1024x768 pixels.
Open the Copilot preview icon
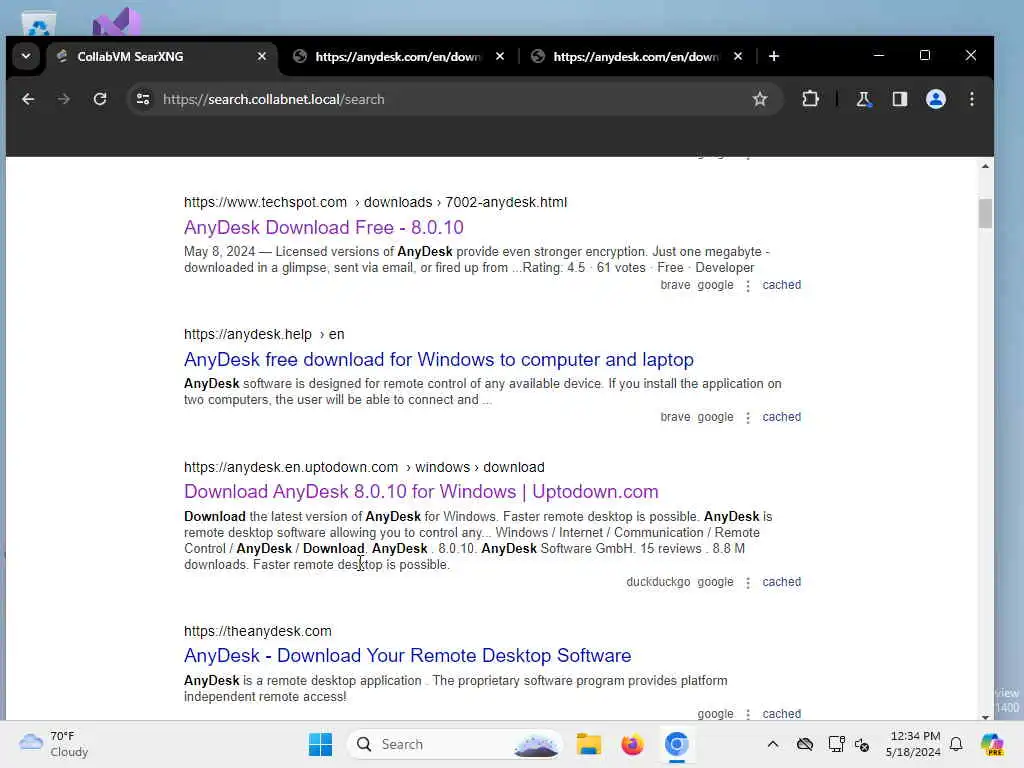[x=993, y=744]
